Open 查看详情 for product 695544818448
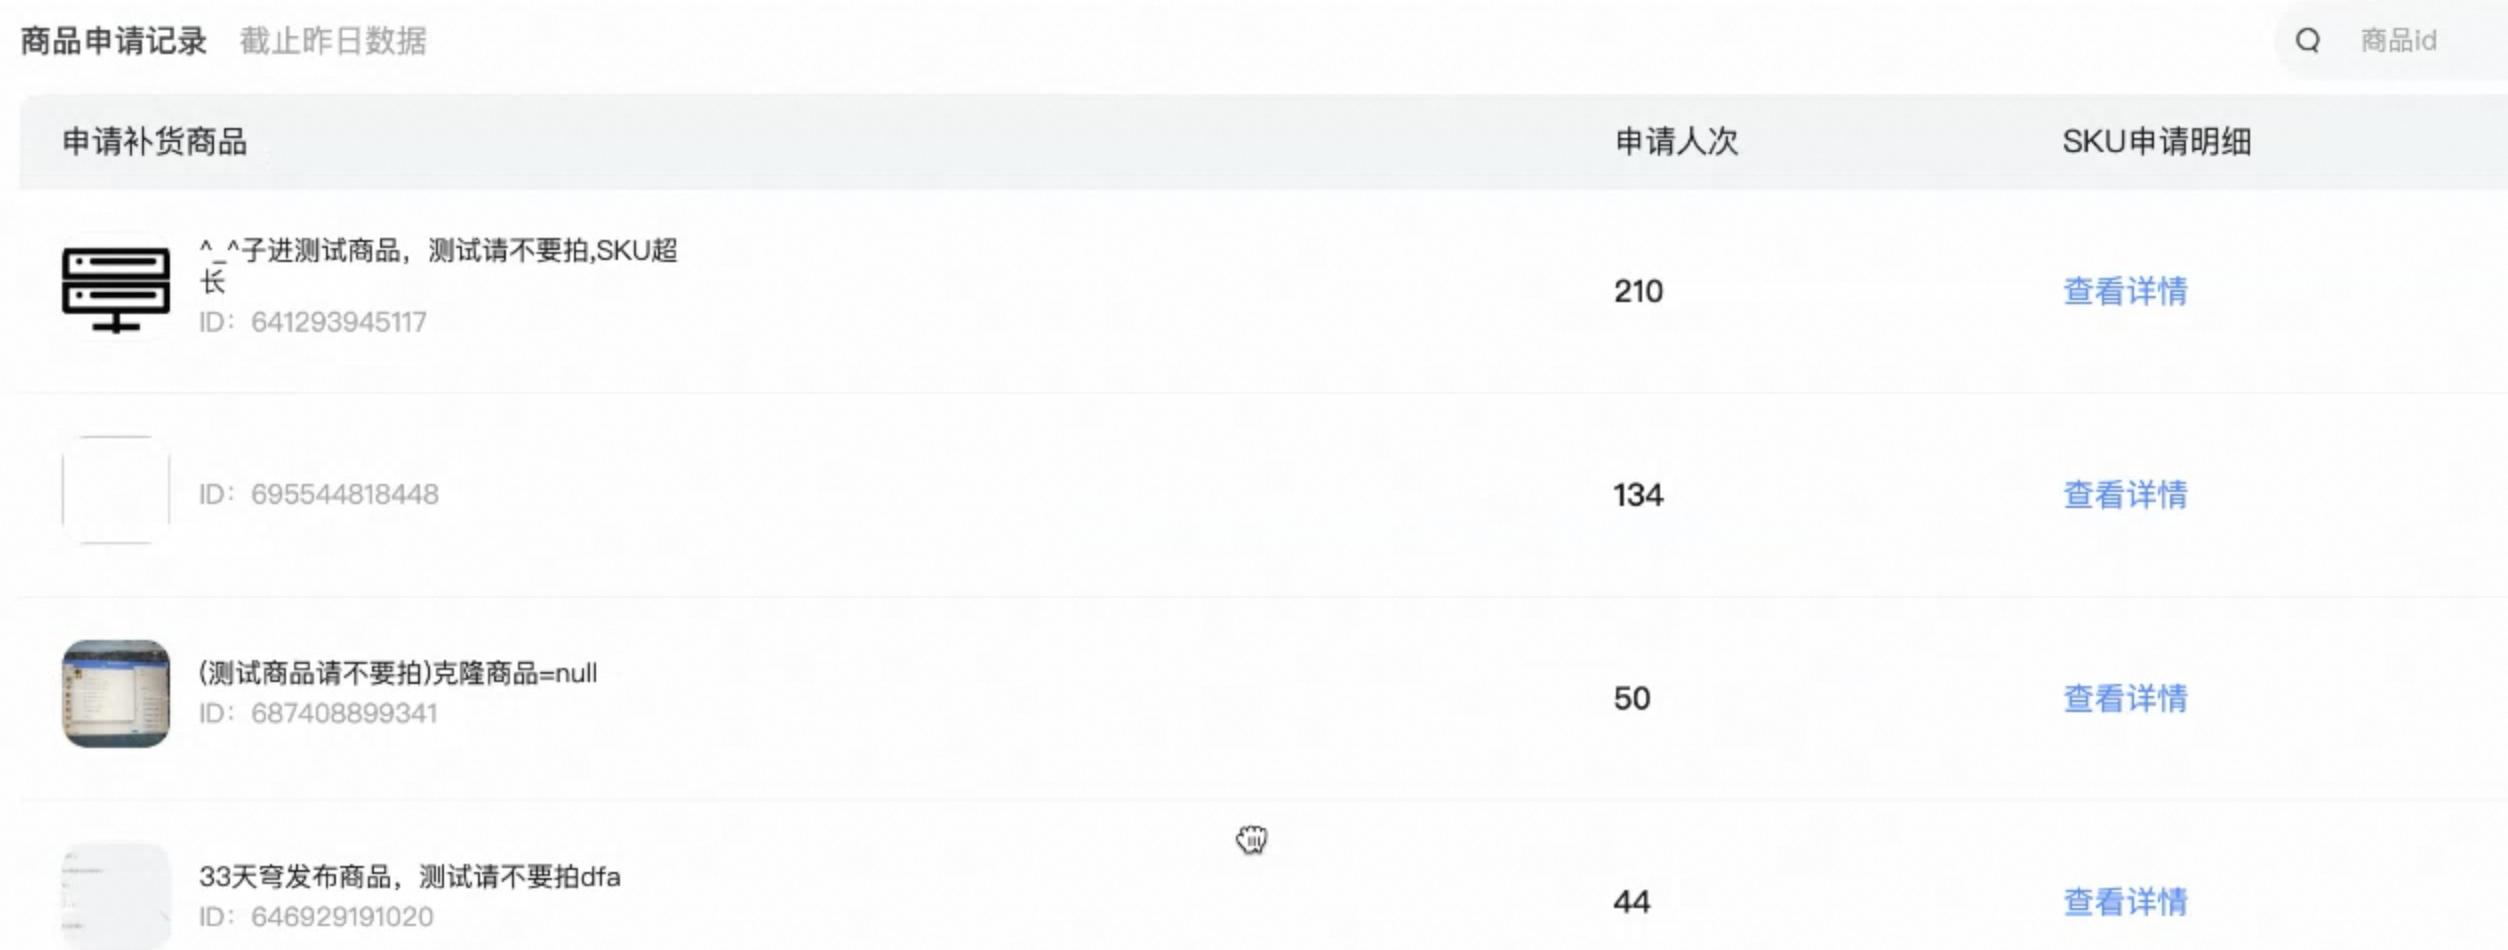Viewport: 2508px width, 950px height. tap(2125, 494)
